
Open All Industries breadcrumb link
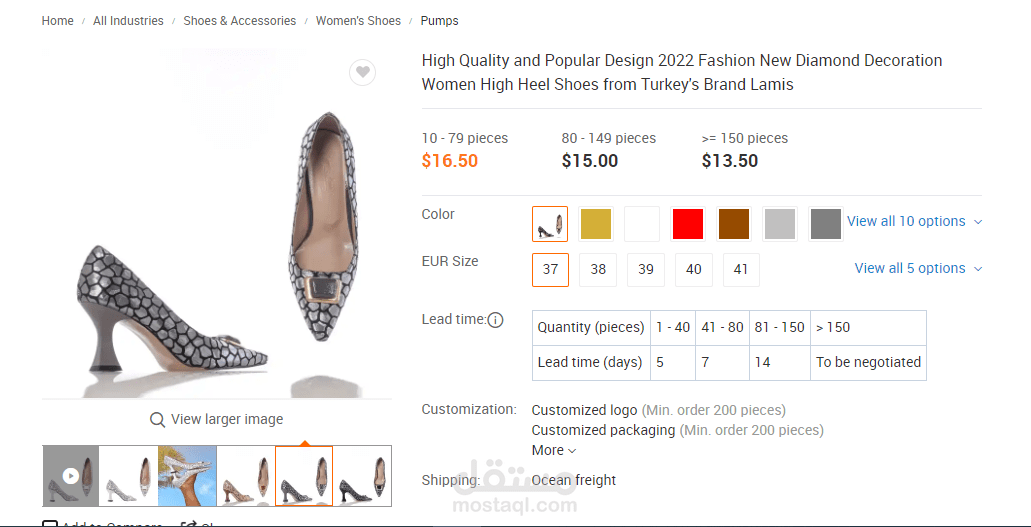click(x=128, y=21)
